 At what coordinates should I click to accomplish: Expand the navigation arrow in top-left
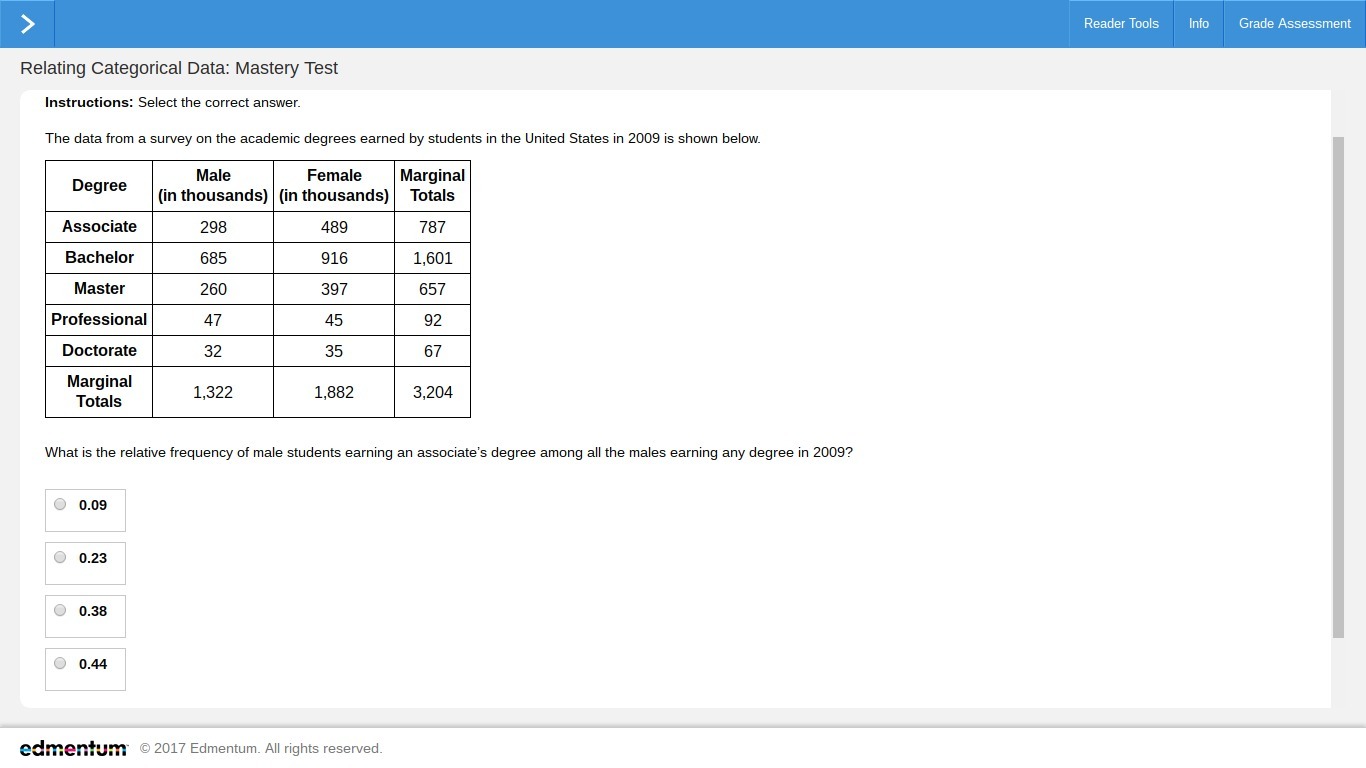[27, 24]
